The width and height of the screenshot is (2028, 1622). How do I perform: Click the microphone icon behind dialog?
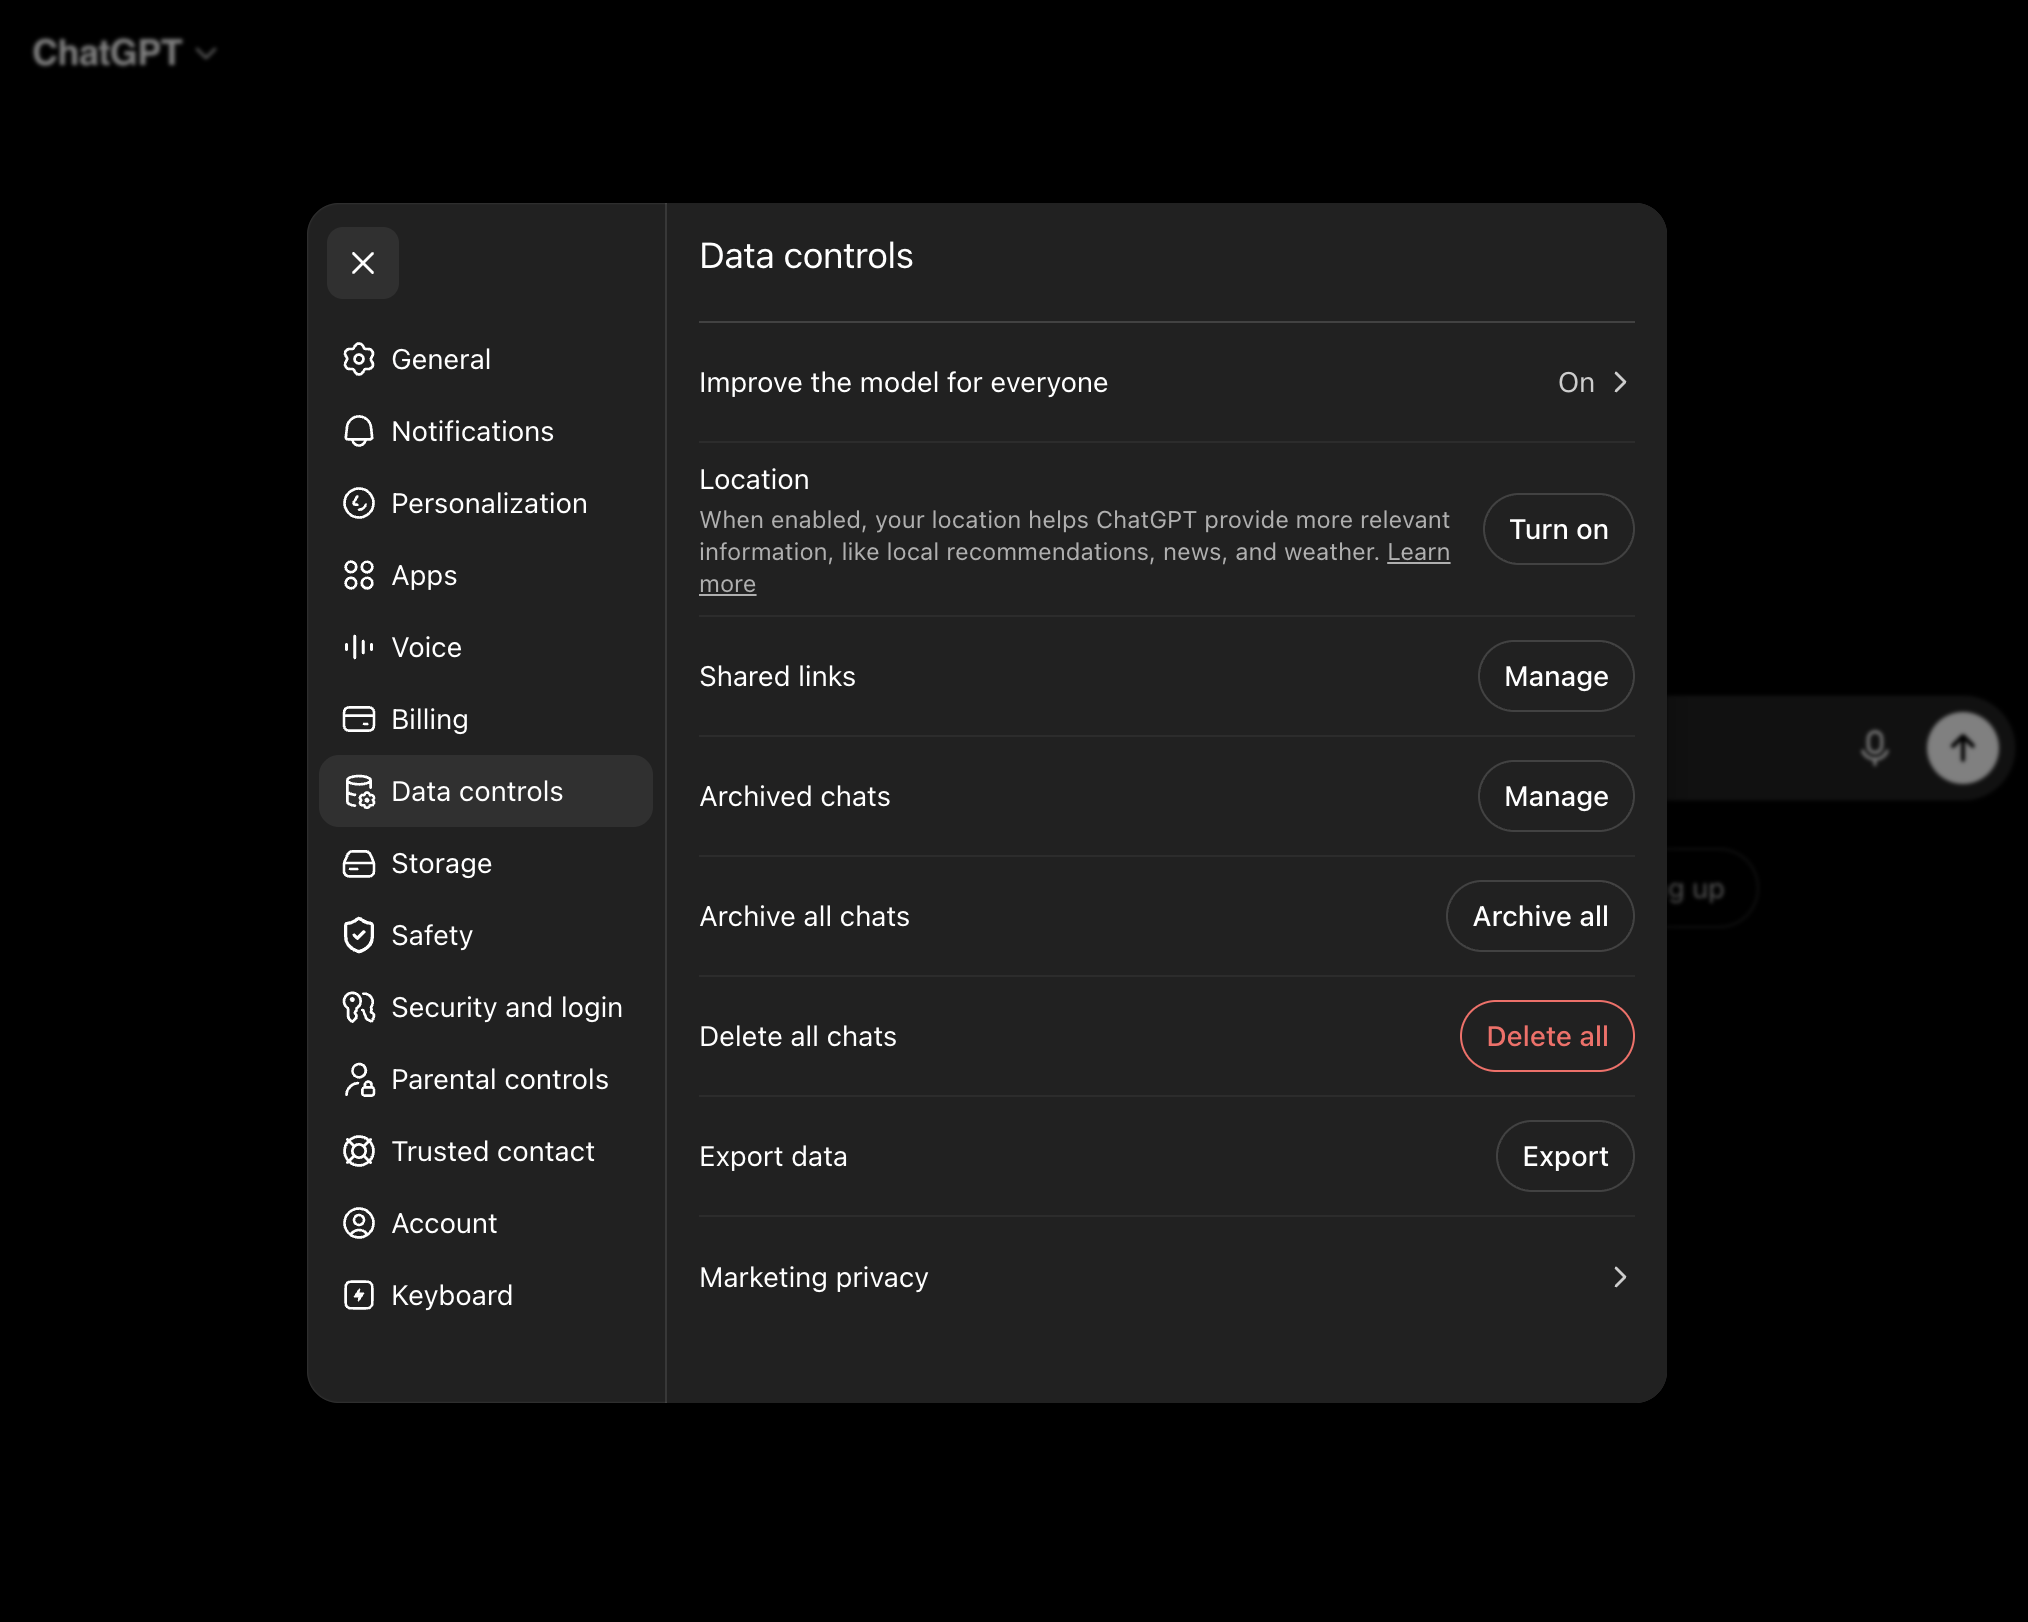tap(1875, 748)
